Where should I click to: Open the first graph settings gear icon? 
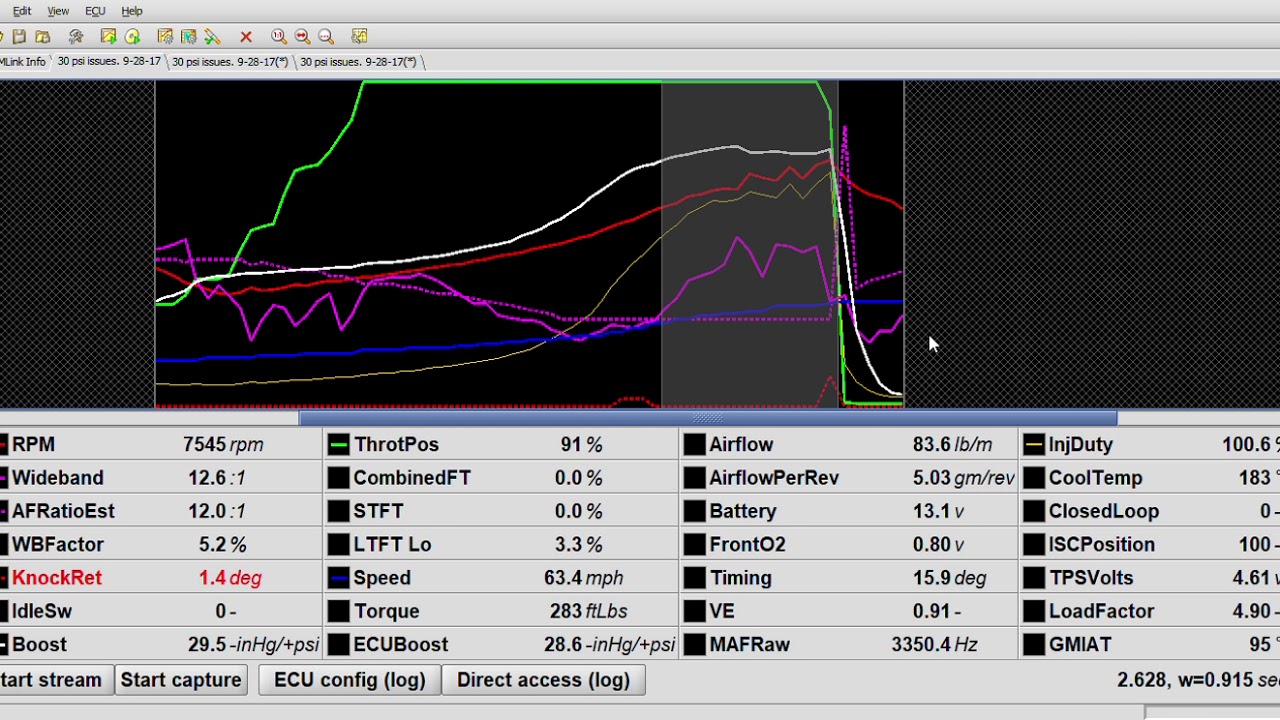pos(165,36)
